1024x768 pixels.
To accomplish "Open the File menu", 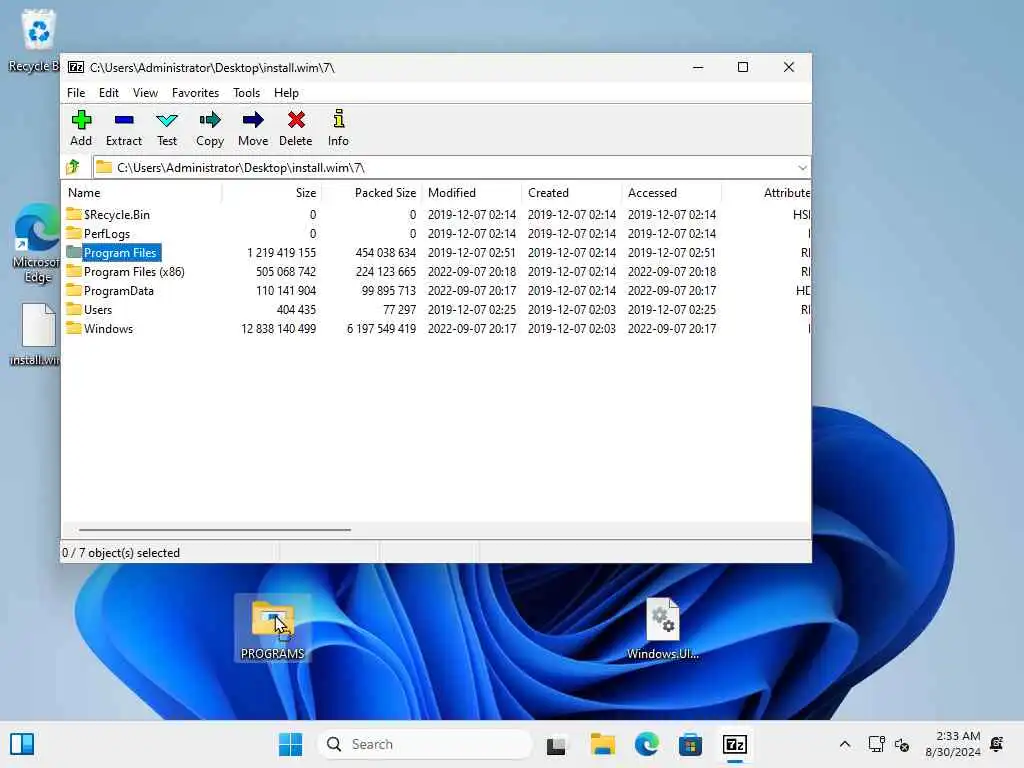I will (x=76, y=93).
